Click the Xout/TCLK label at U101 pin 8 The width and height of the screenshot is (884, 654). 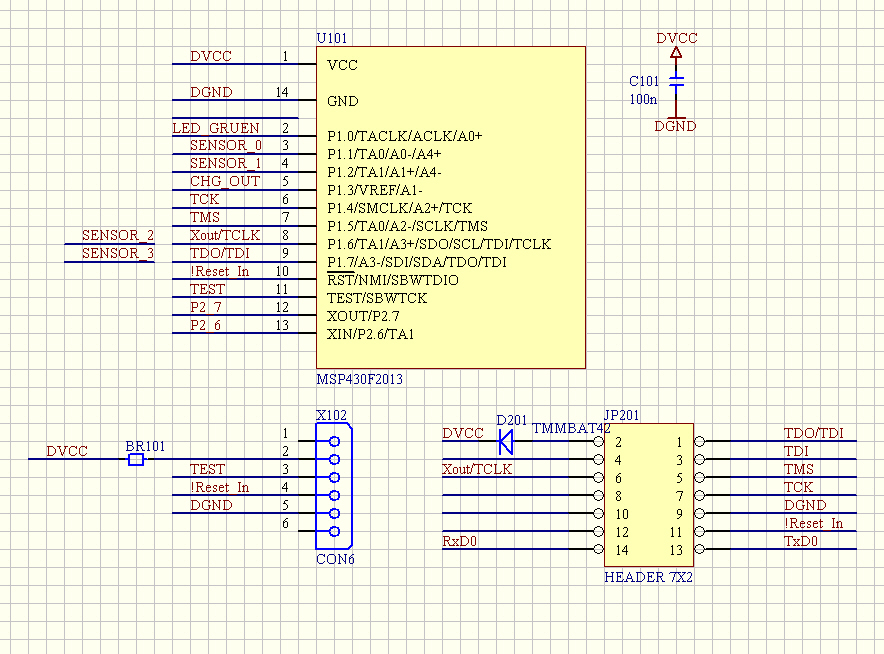pos(225,235)
